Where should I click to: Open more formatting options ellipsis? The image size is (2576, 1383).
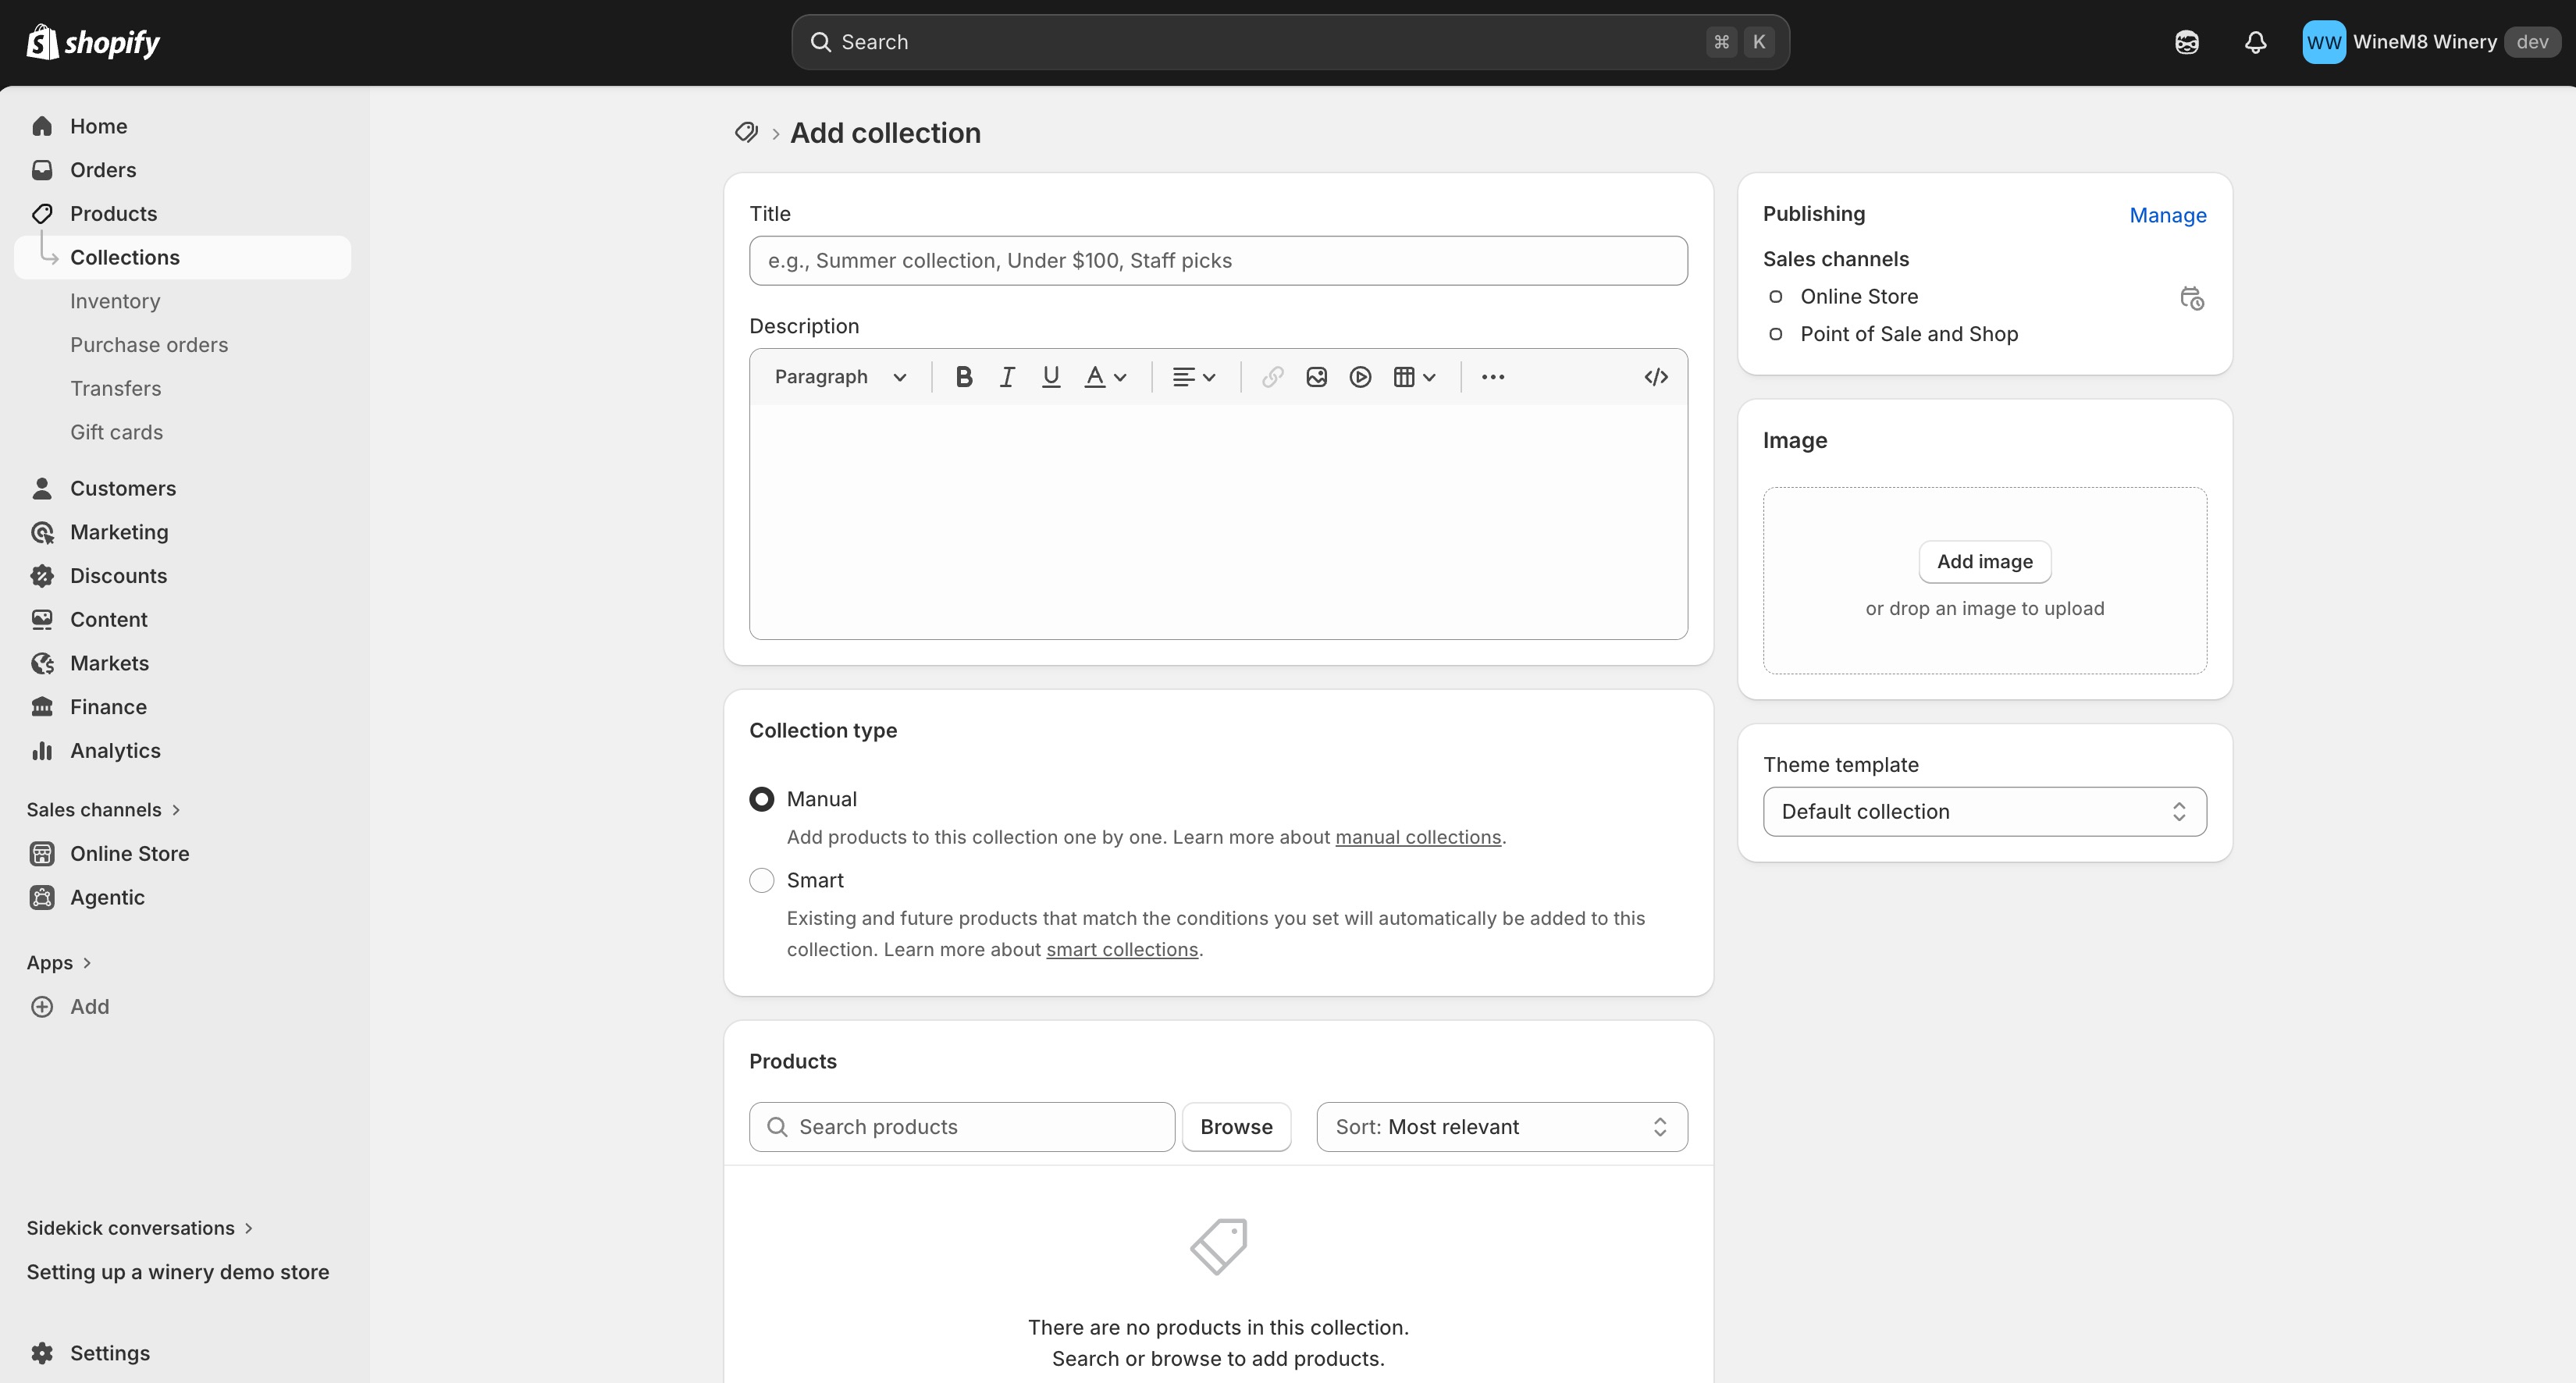coord(1492,377)
